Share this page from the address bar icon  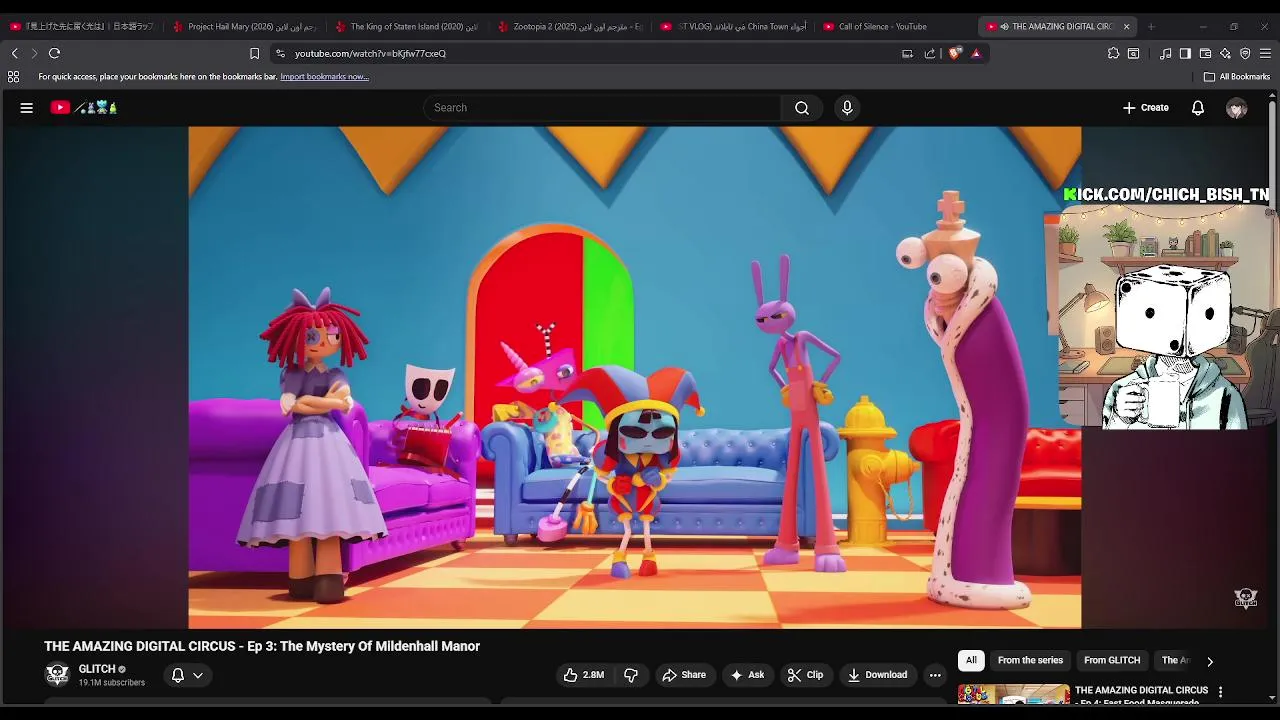coord(930,53)
